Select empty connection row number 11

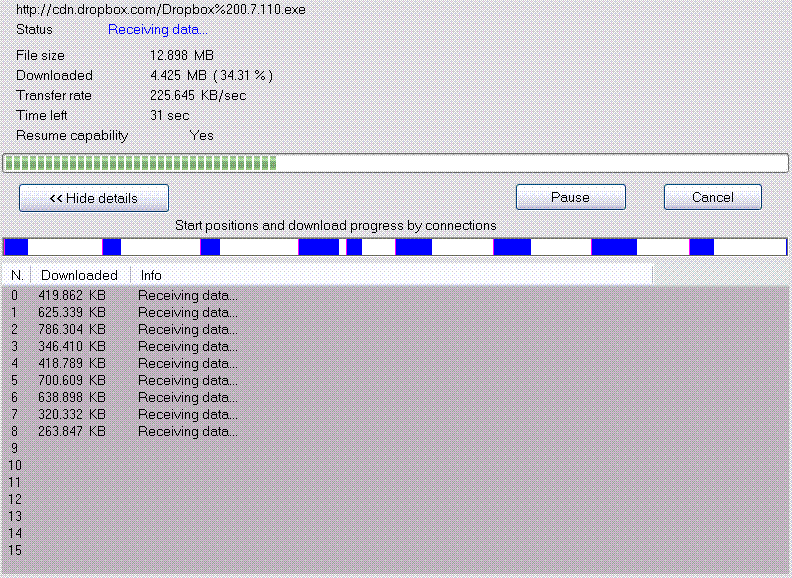395,483
